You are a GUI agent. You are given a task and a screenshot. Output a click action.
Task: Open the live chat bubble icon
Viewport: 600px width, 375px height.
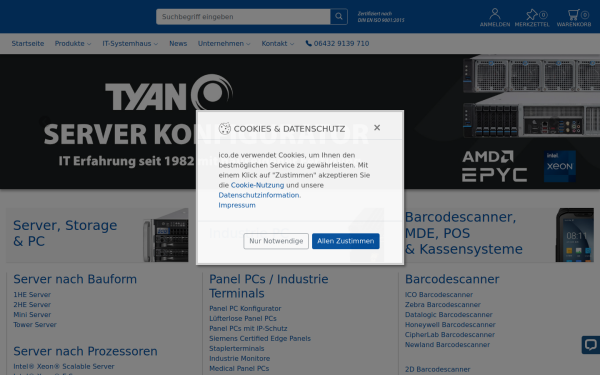click(591, 345)
